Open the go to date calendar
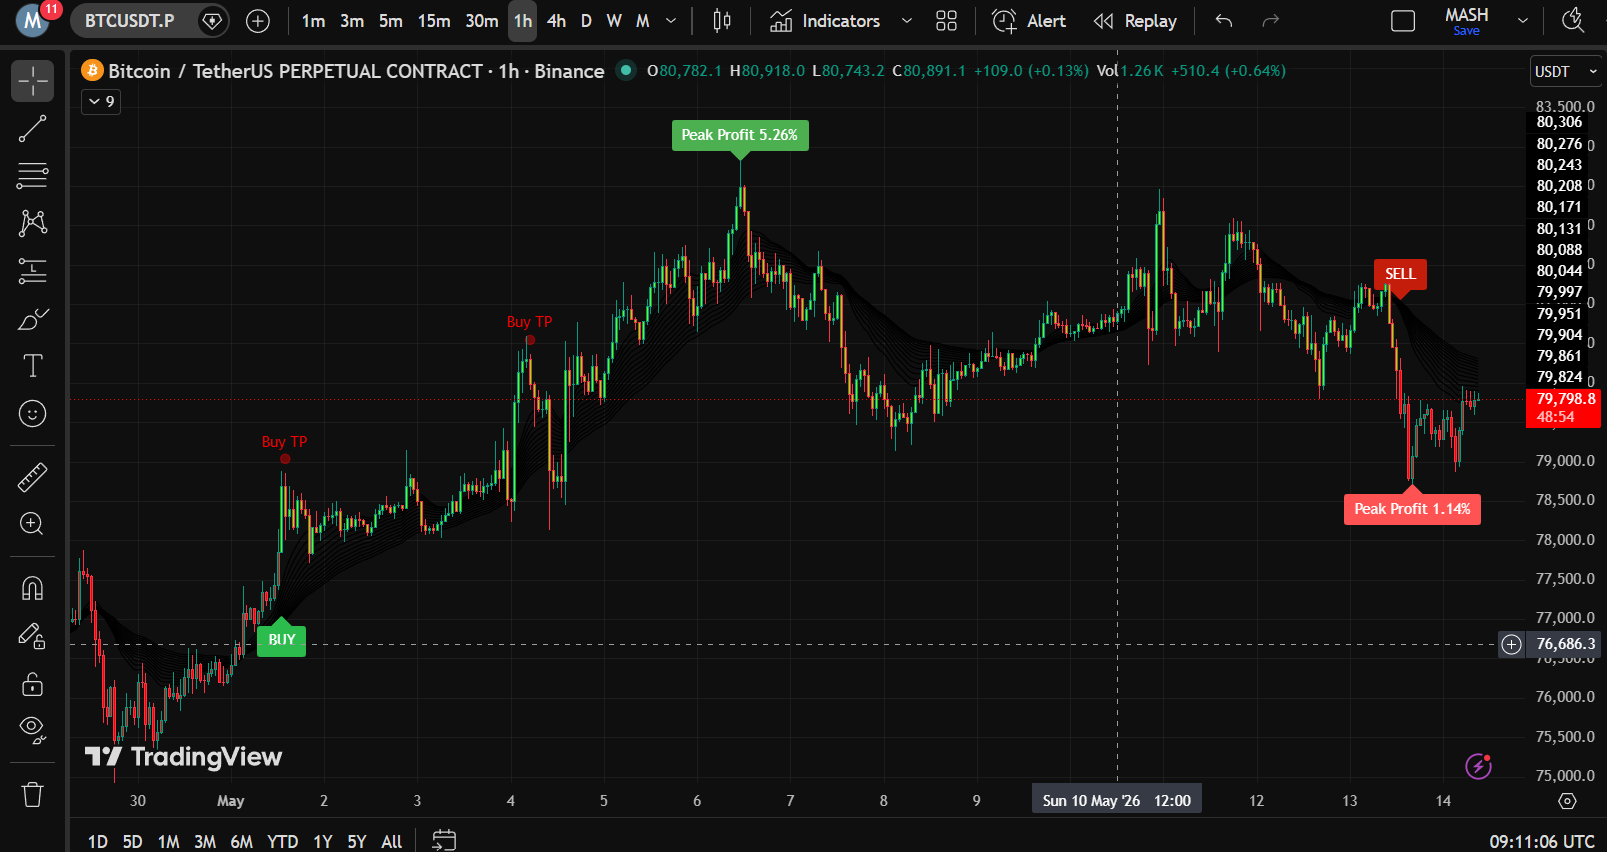Viewport: 1607px width, 852px height. click(x=444, y=840)
